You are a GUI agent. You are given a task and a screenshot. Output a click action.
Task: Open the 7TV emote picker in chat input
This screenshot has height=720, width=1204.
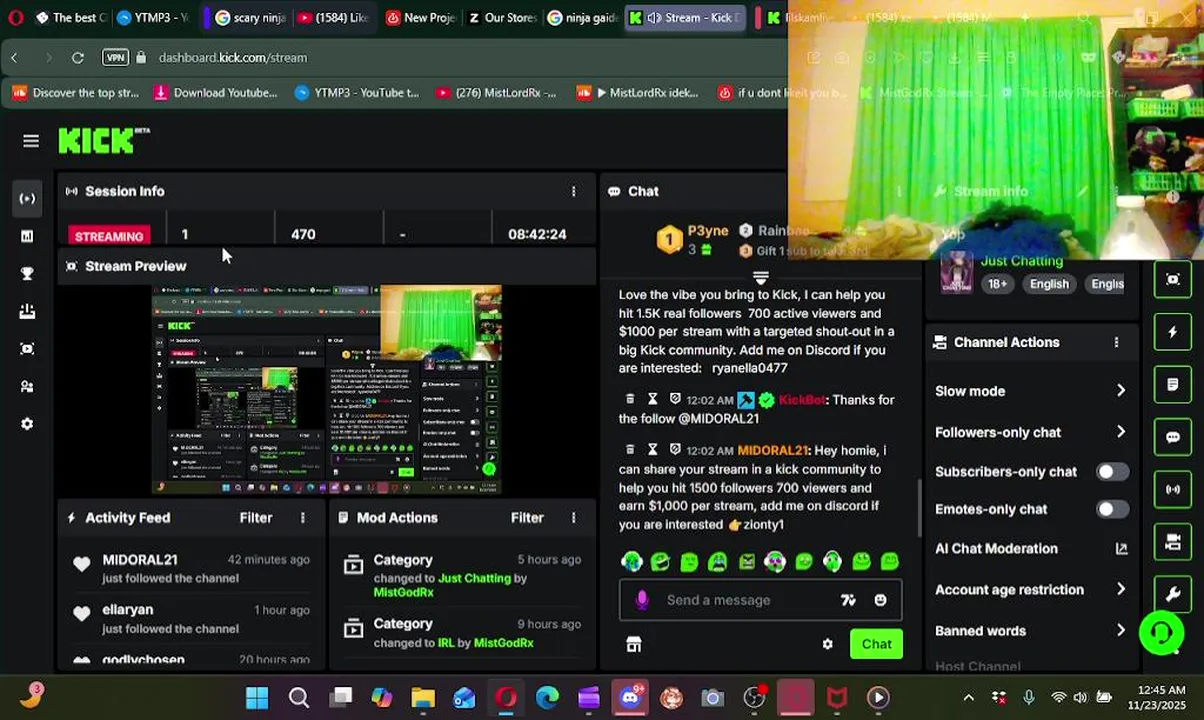click(x=848, y=600)
